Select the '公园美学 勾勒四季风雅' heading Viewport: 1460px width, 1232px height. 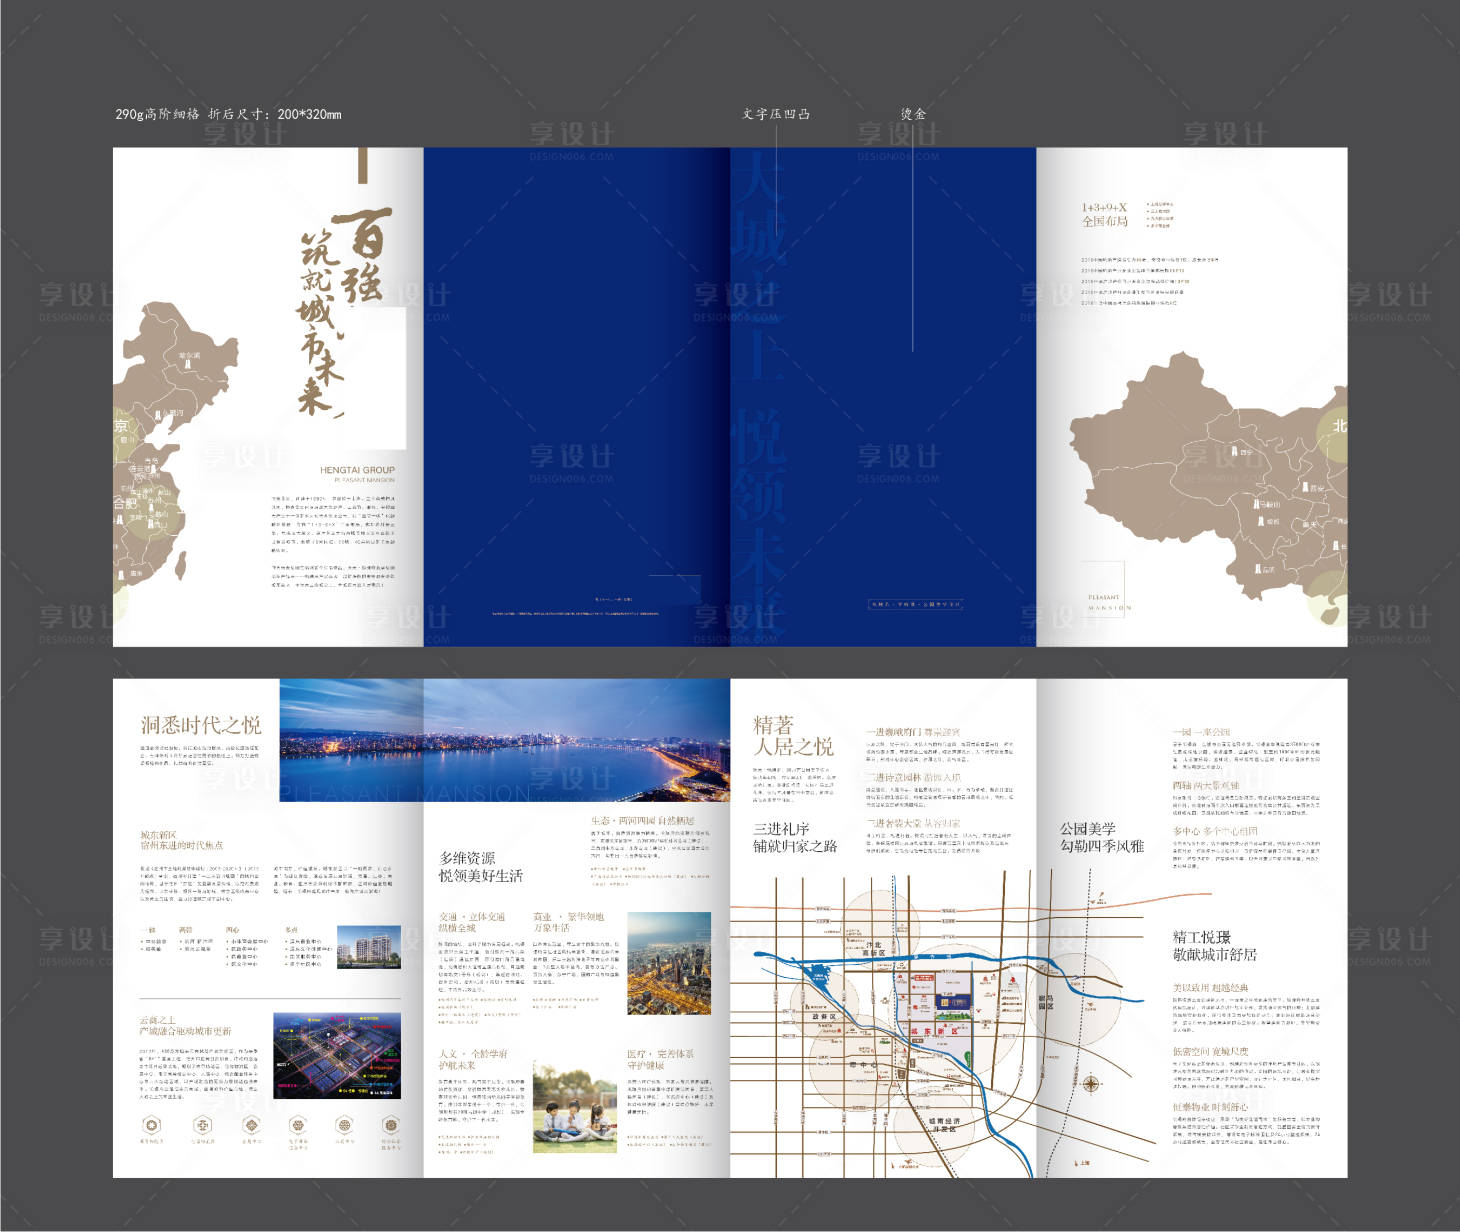click(x=1102, y=837)
